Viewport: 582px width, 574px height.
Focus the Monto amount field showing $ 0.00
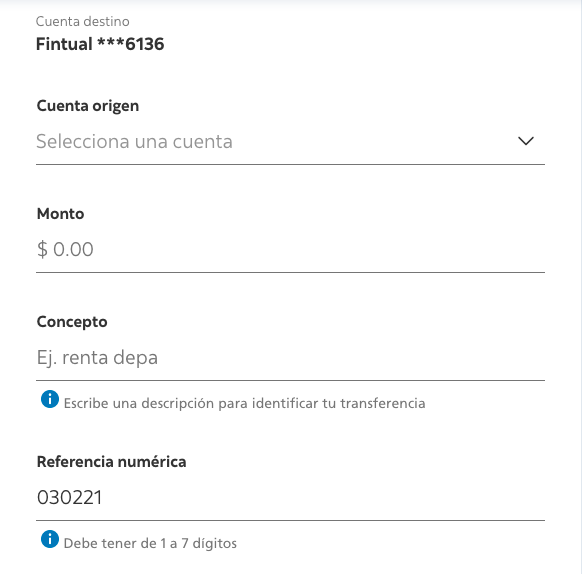pyautogui.click(x=290, y=249)
